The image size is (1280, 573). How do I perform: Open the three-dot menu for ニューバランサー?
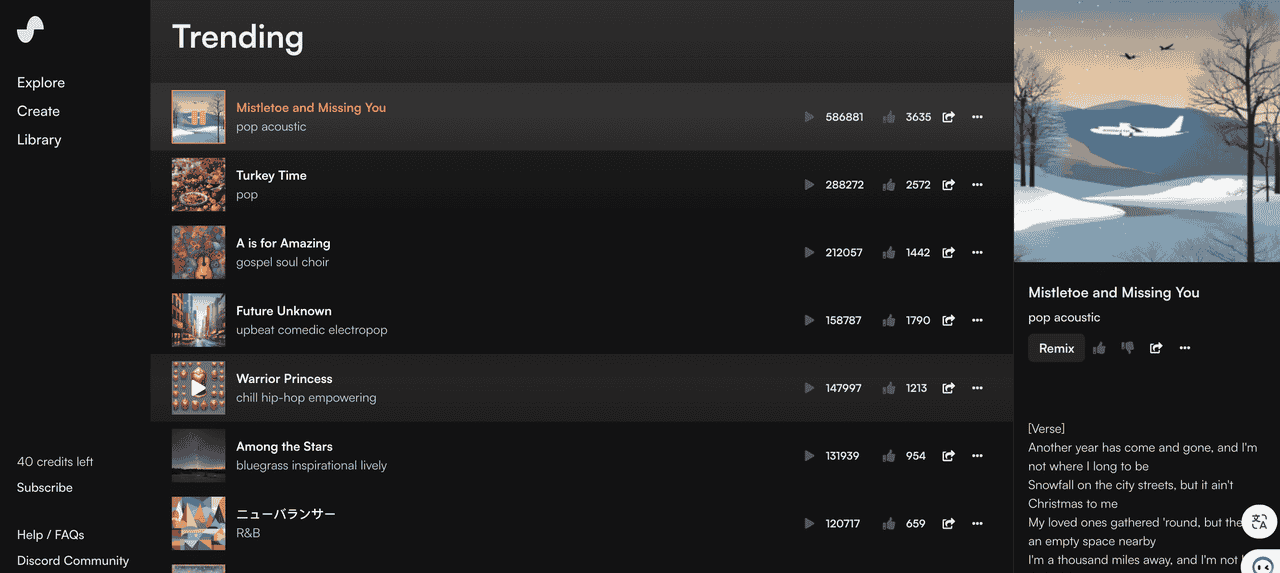(977, 524)
